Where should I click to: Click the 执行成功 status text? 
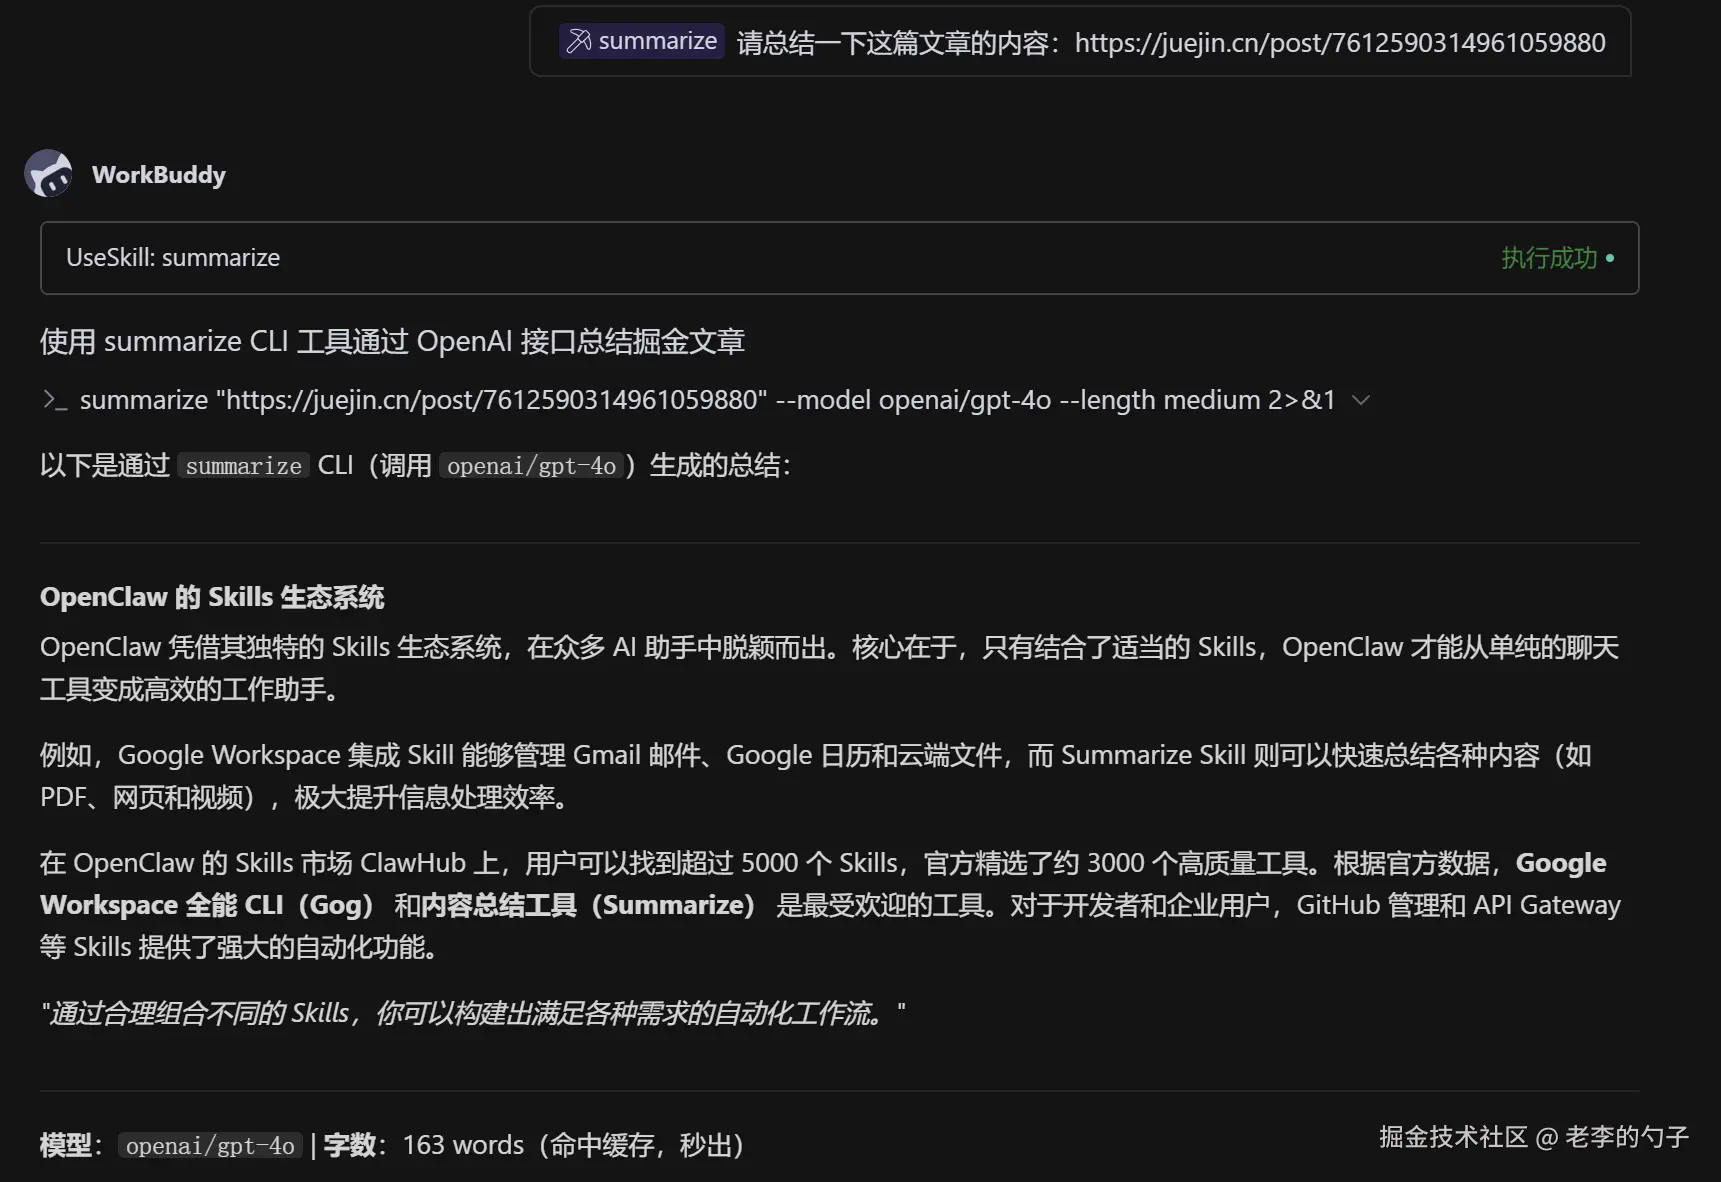(1549, 258)
